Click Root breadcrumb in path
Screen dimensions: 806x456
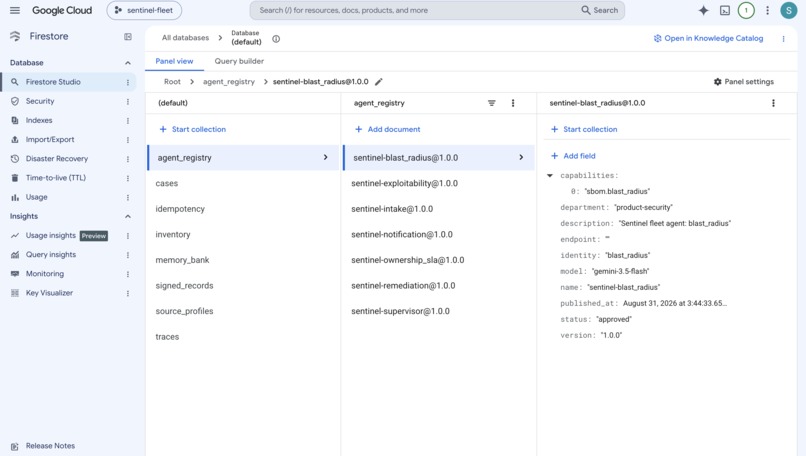click(x=172, y=82)
